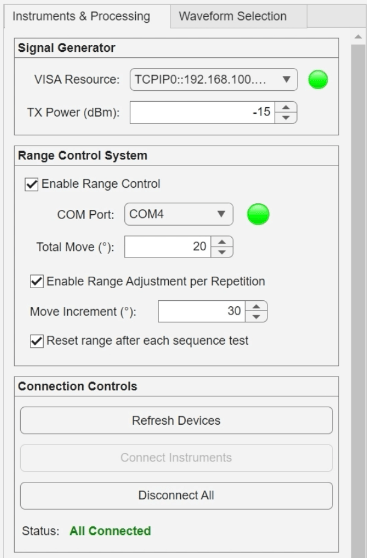The width and height of the screenshot is (367, 558).
Task: Toggle Enable Range Adjustment per Repetition
Action: pos(37,281)
